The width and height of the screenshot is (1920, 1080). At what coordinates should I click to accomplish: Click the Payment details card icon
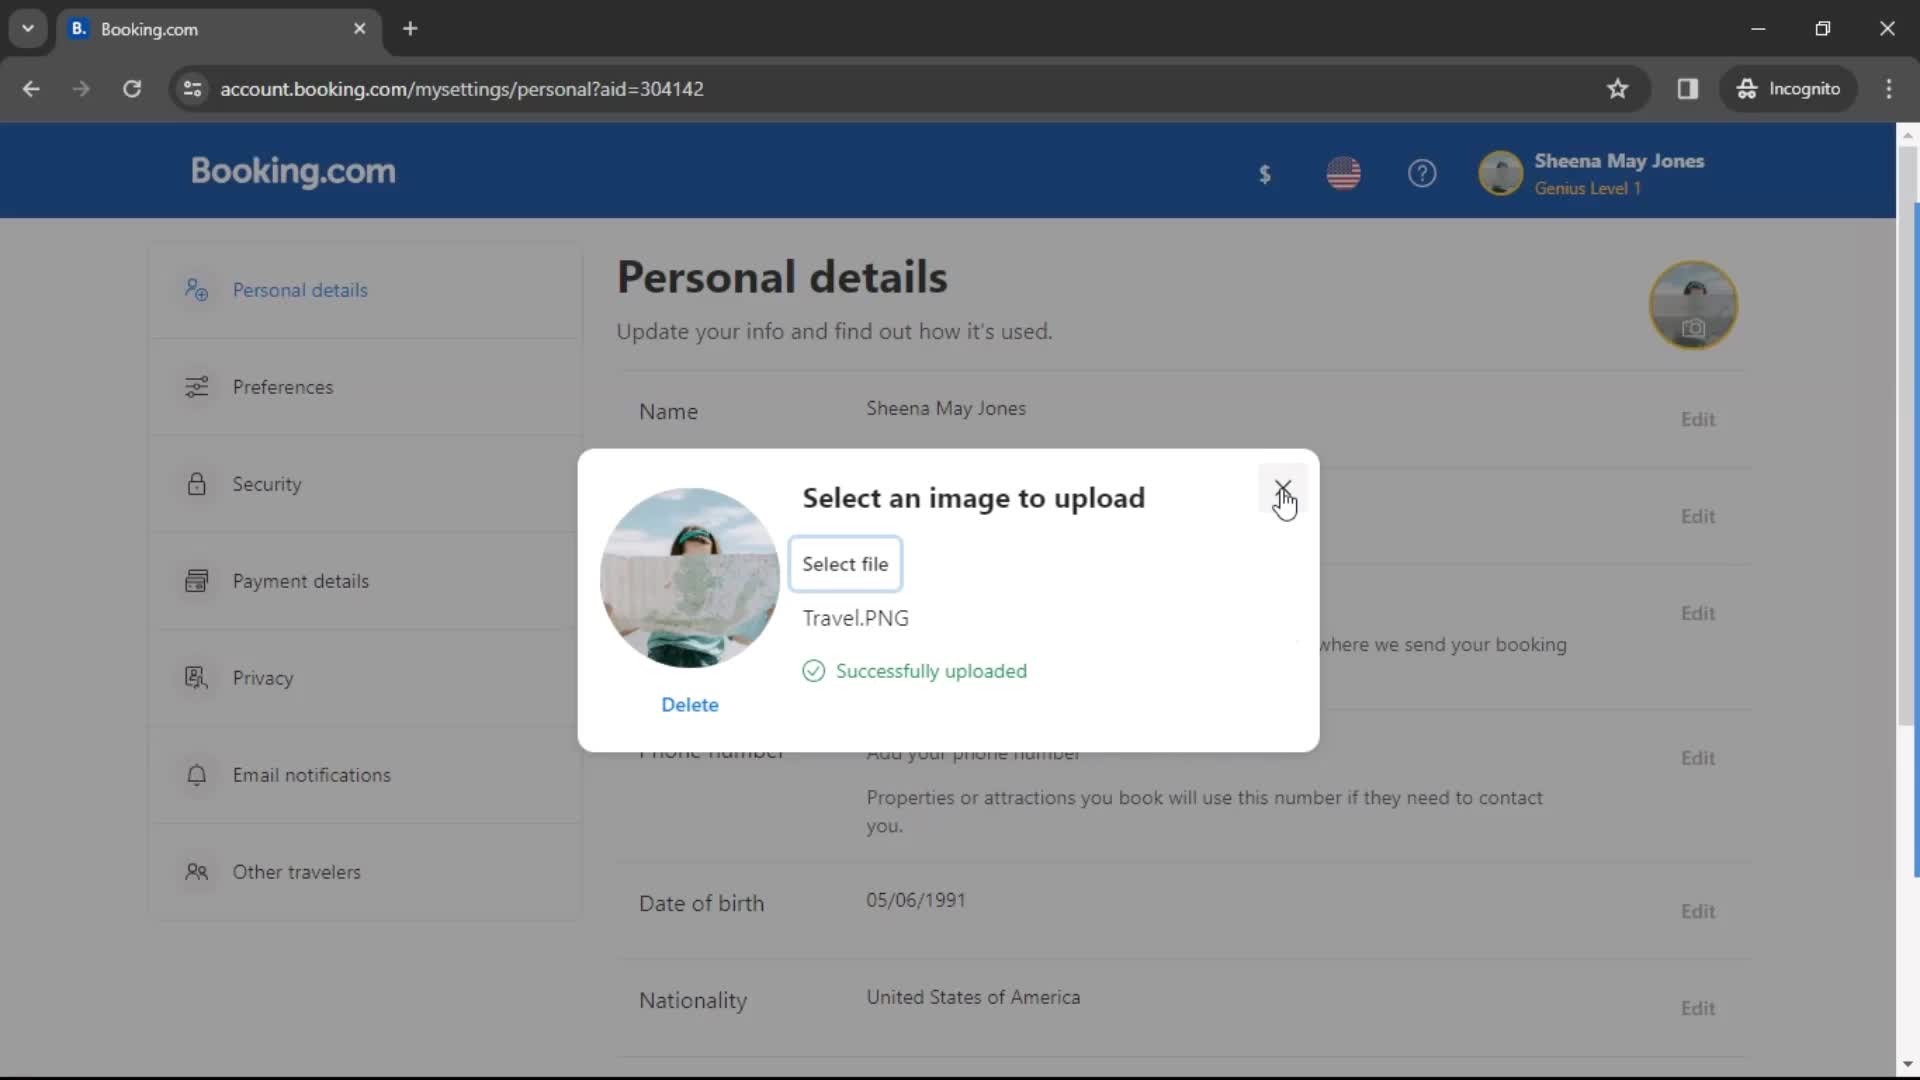(196, 581)
